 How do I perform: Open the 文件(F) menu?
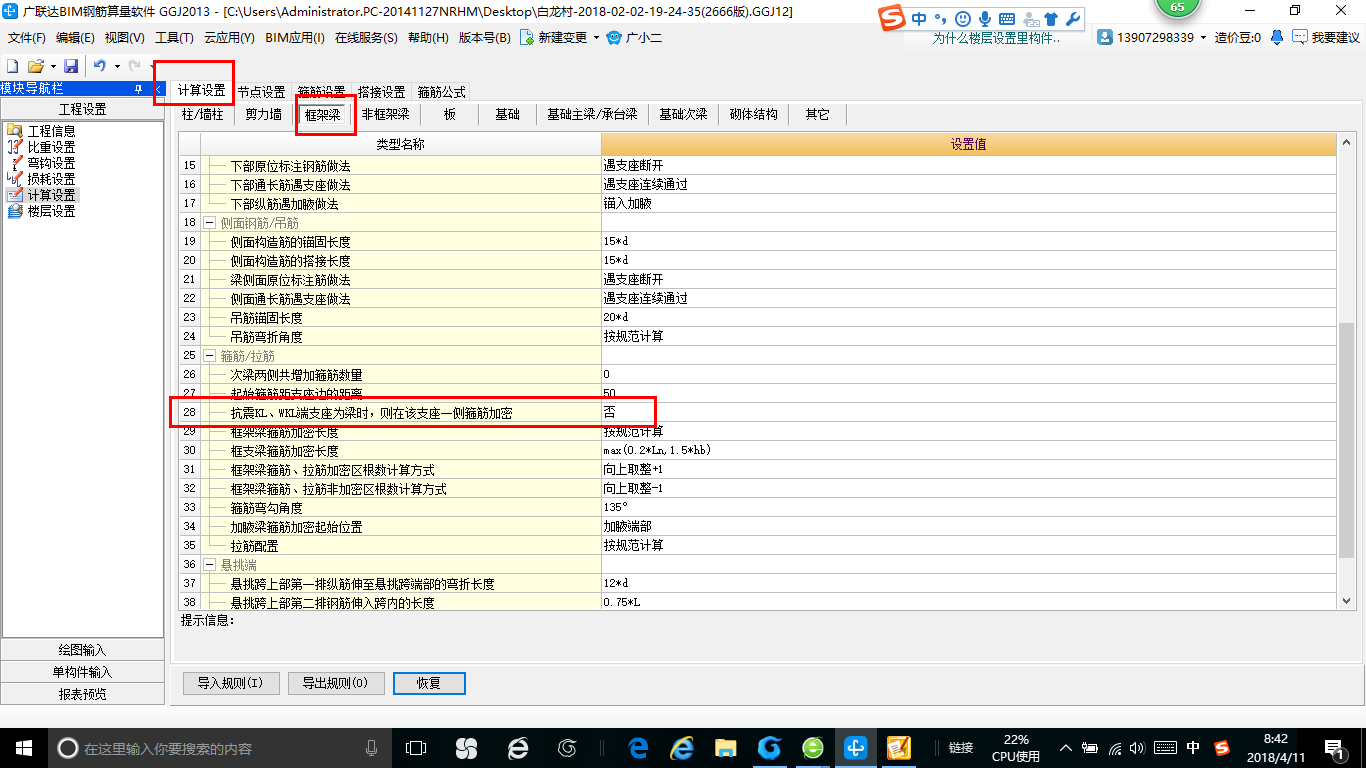point(27,38)
